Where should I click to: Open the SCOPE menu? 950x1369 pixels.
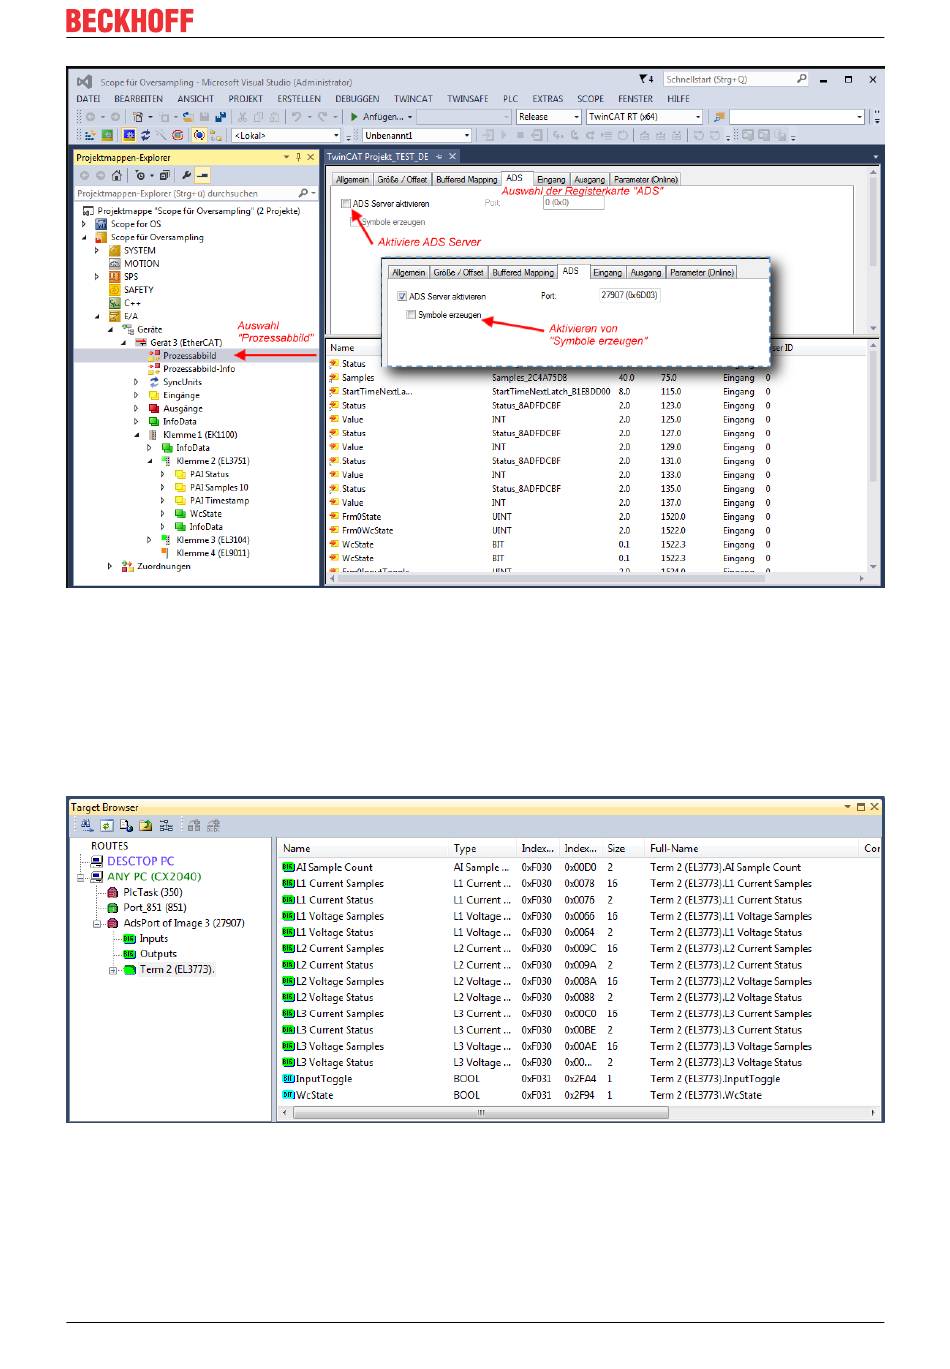[x=590, y=99]
